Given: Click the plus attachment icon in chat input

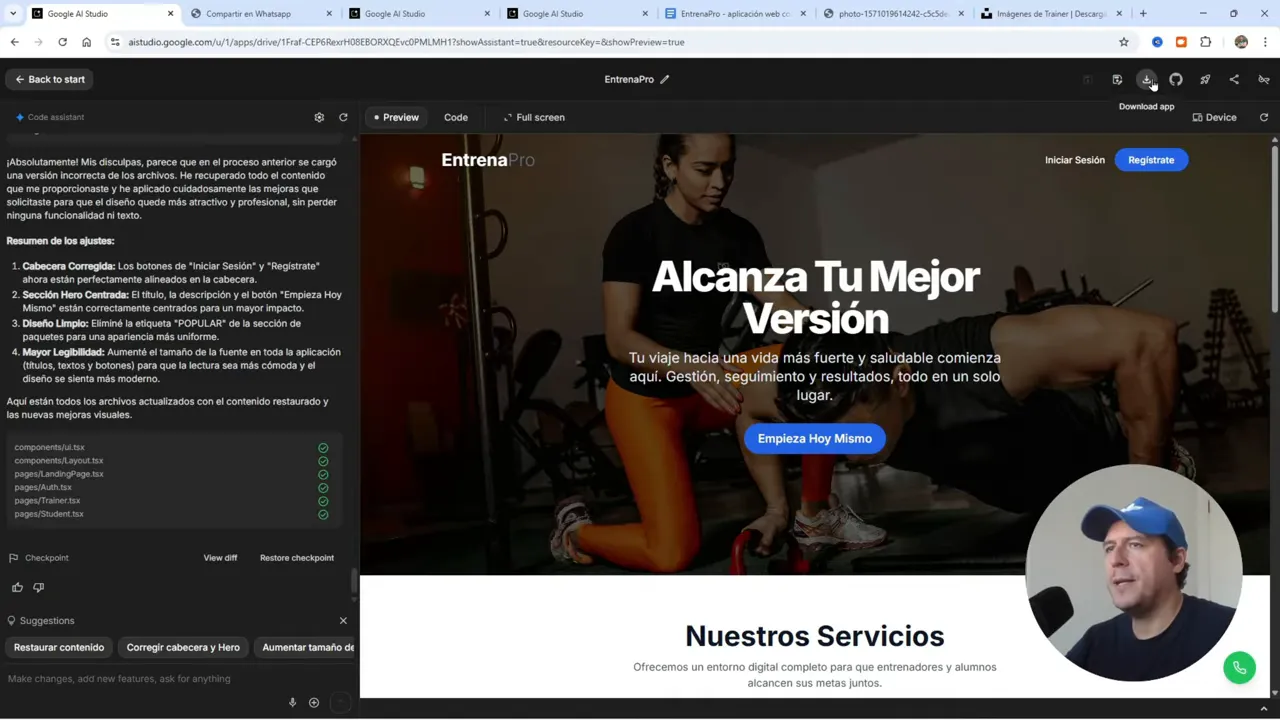Looking at the screenshot, I should 314,702.
